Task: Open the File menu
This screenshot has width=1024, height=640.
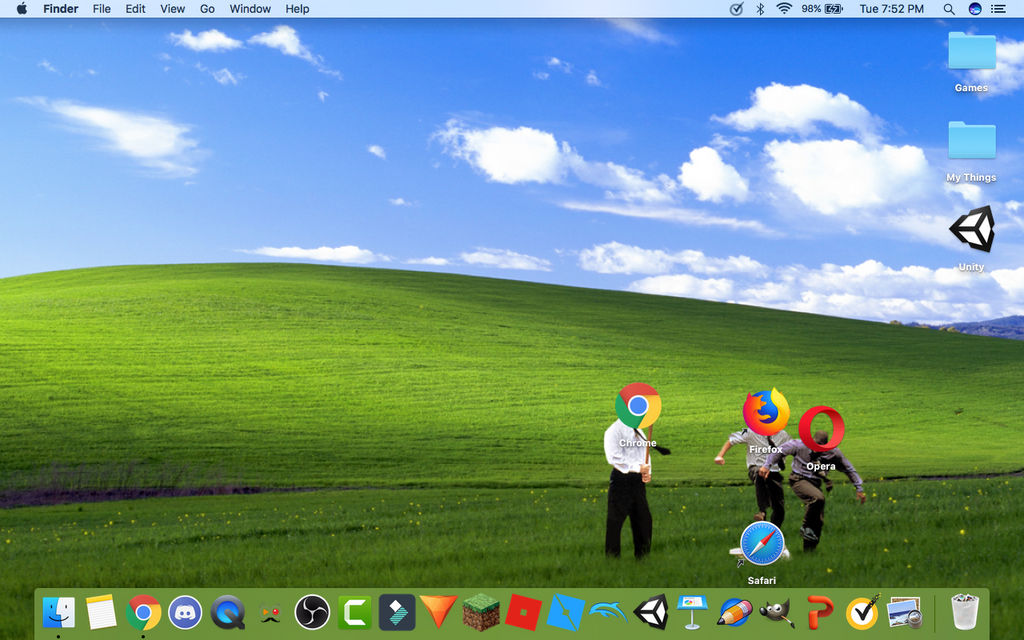Action: (x=101, y=8)
